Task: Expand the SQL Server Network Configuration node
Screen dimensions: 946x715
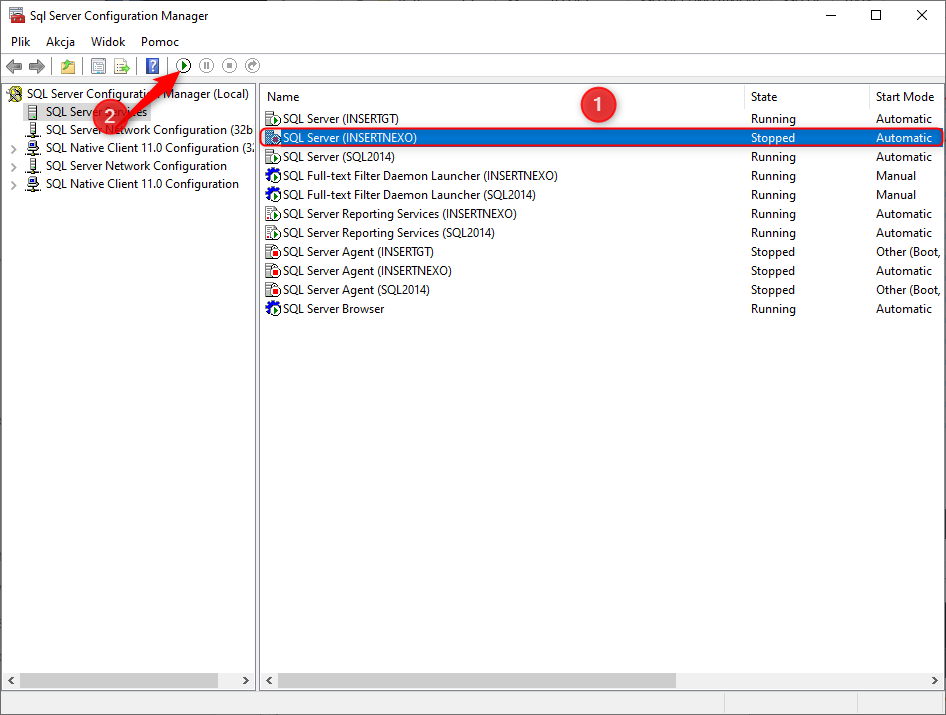Action: pyautogui.click(x=13, y=167)
